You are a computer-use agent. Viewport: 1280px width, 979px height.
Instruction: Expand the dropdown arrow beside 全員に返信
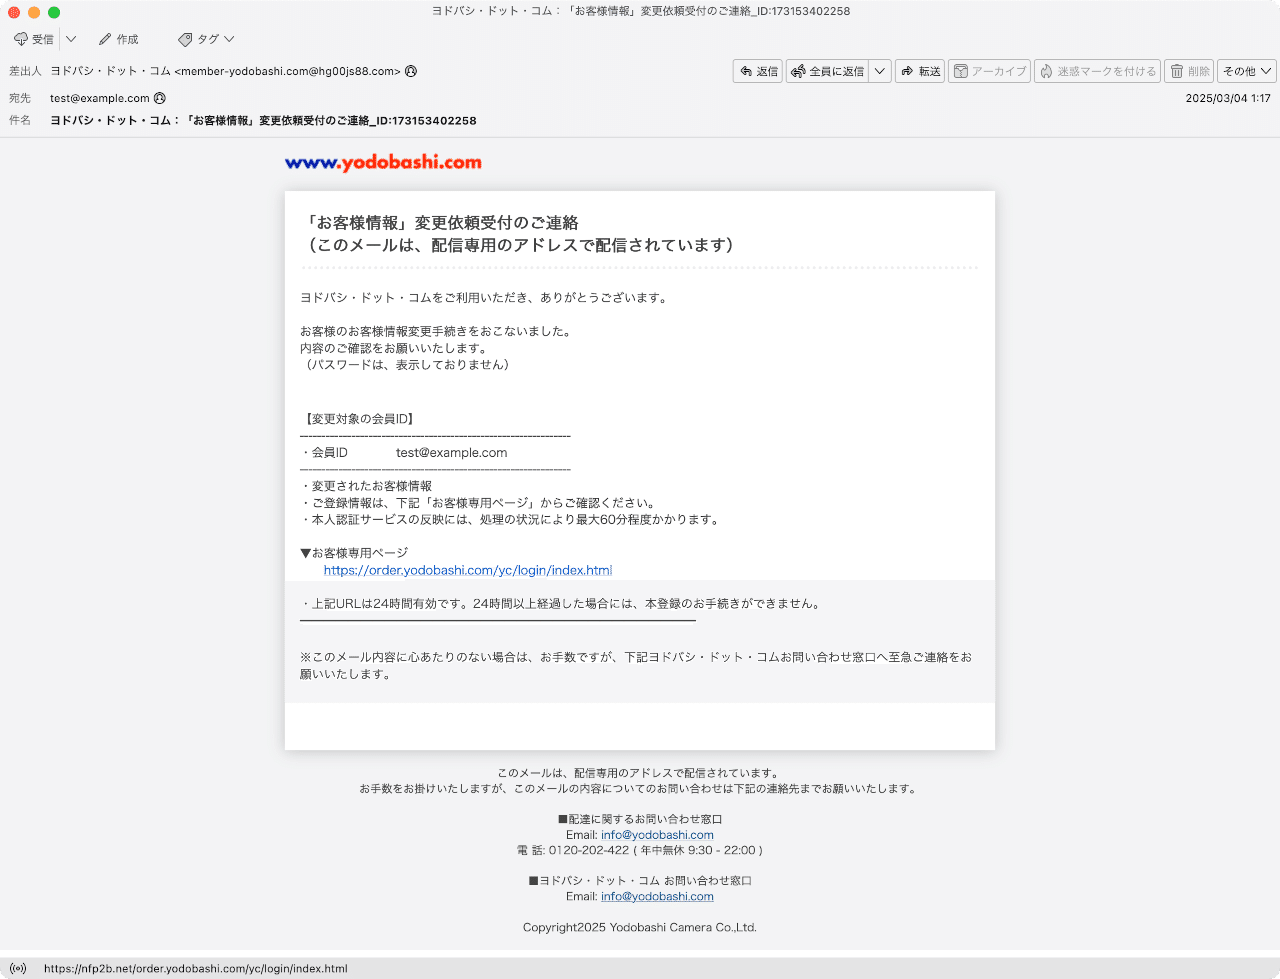(880, 71)
